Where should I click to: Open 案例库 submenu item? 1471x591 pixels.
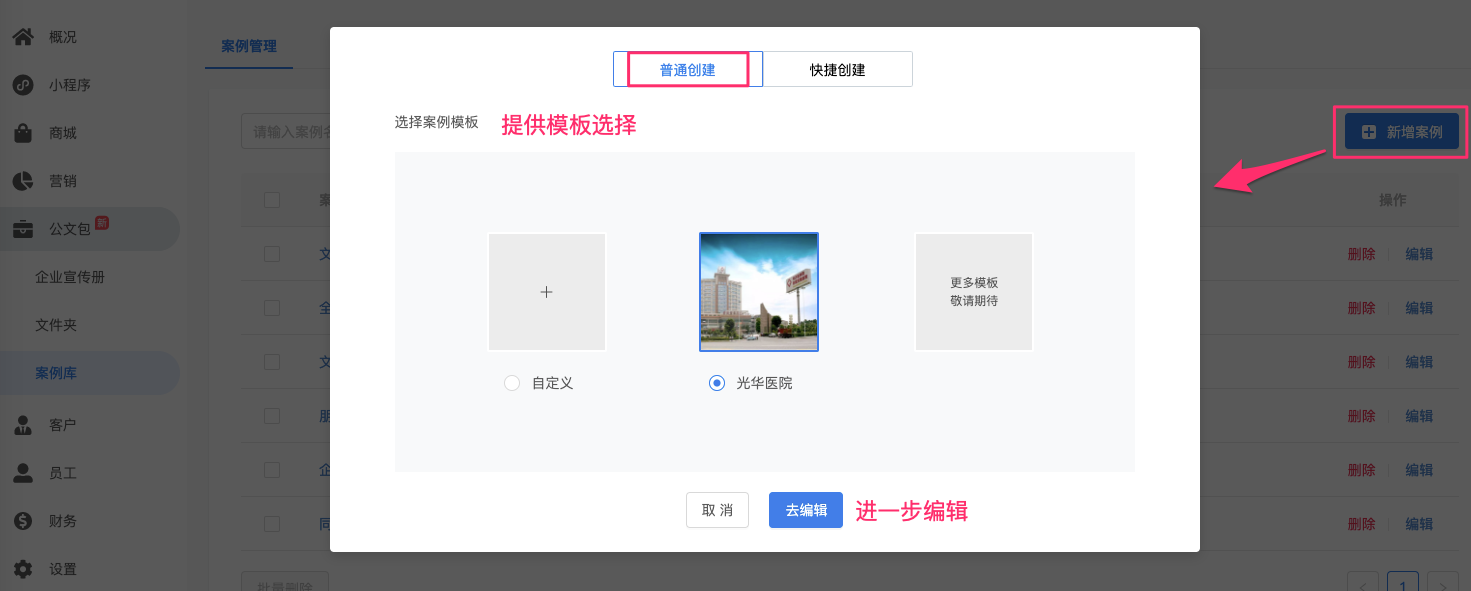pyautogui.click(x=56, y=373)
